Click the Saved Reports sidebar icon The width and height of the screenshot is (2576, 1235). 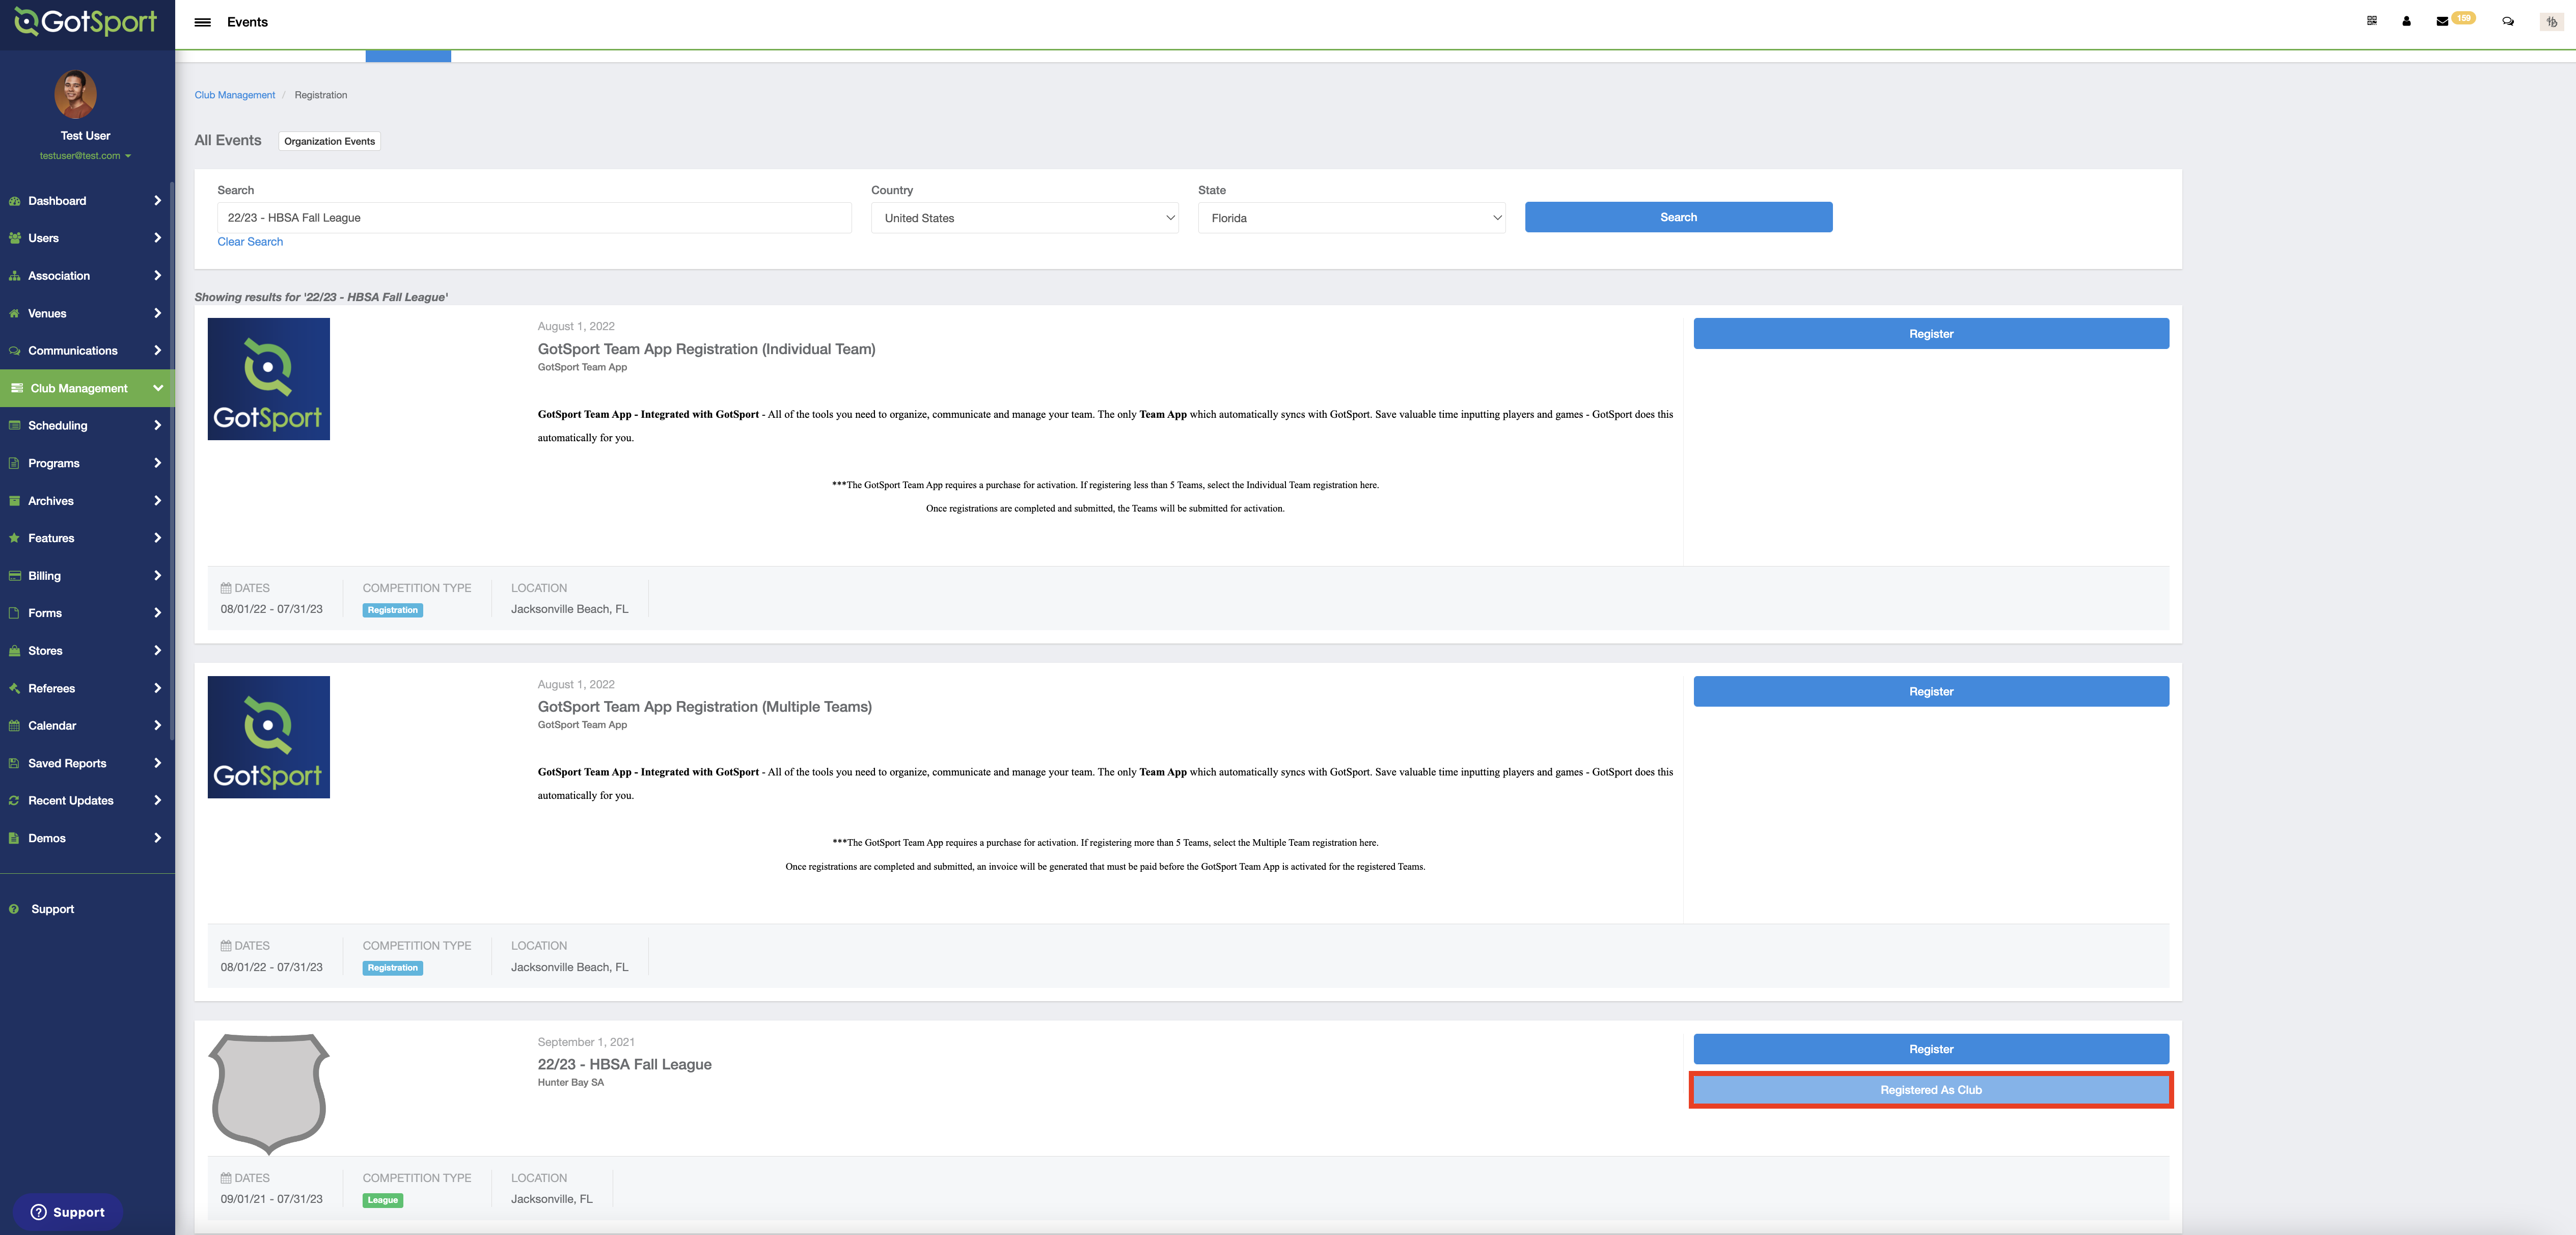14,763
